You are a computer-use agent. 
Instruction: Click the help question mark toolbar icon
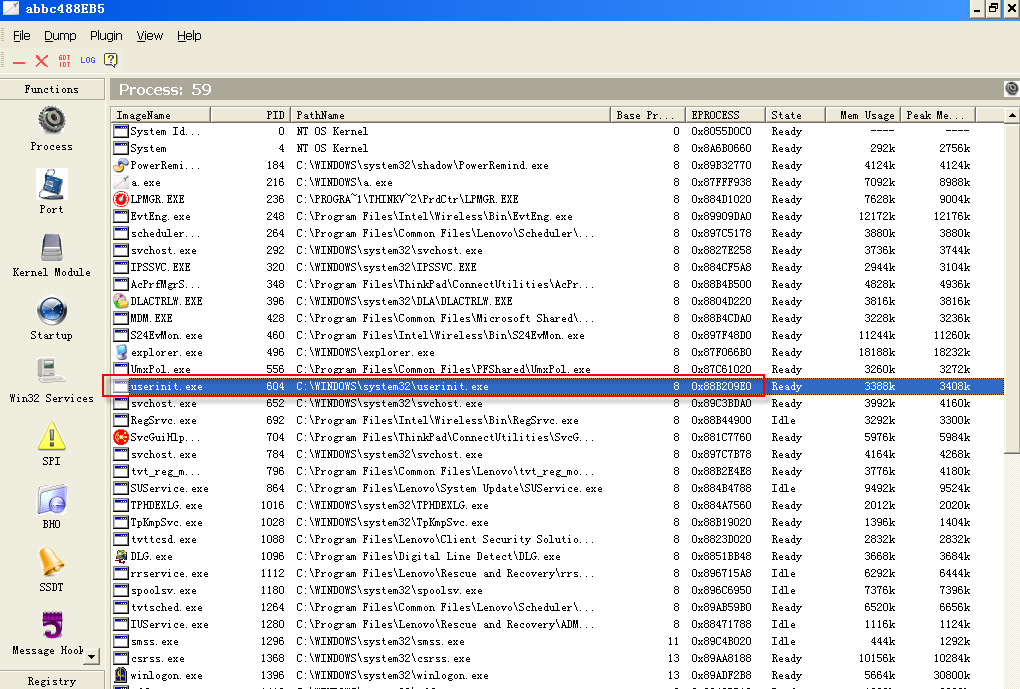[x=111, y=60]
